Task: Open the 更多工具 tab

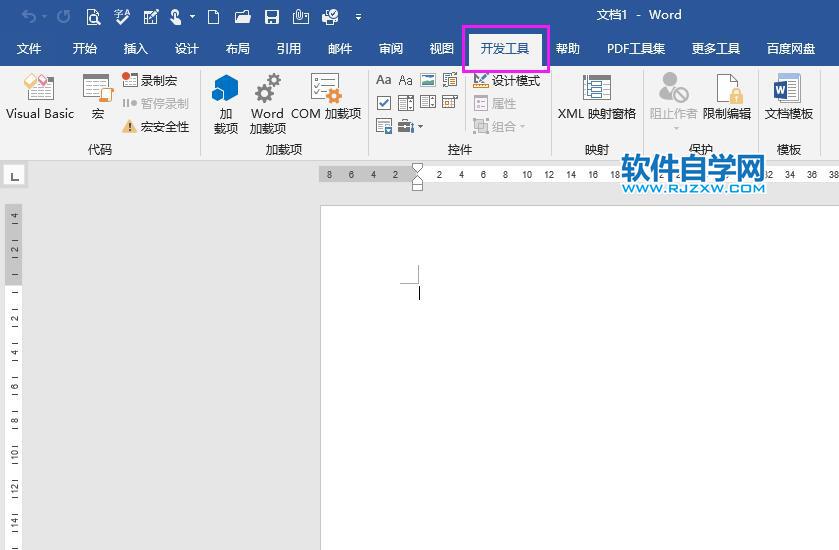Action: pyautogui.click(x=715, y=49)
